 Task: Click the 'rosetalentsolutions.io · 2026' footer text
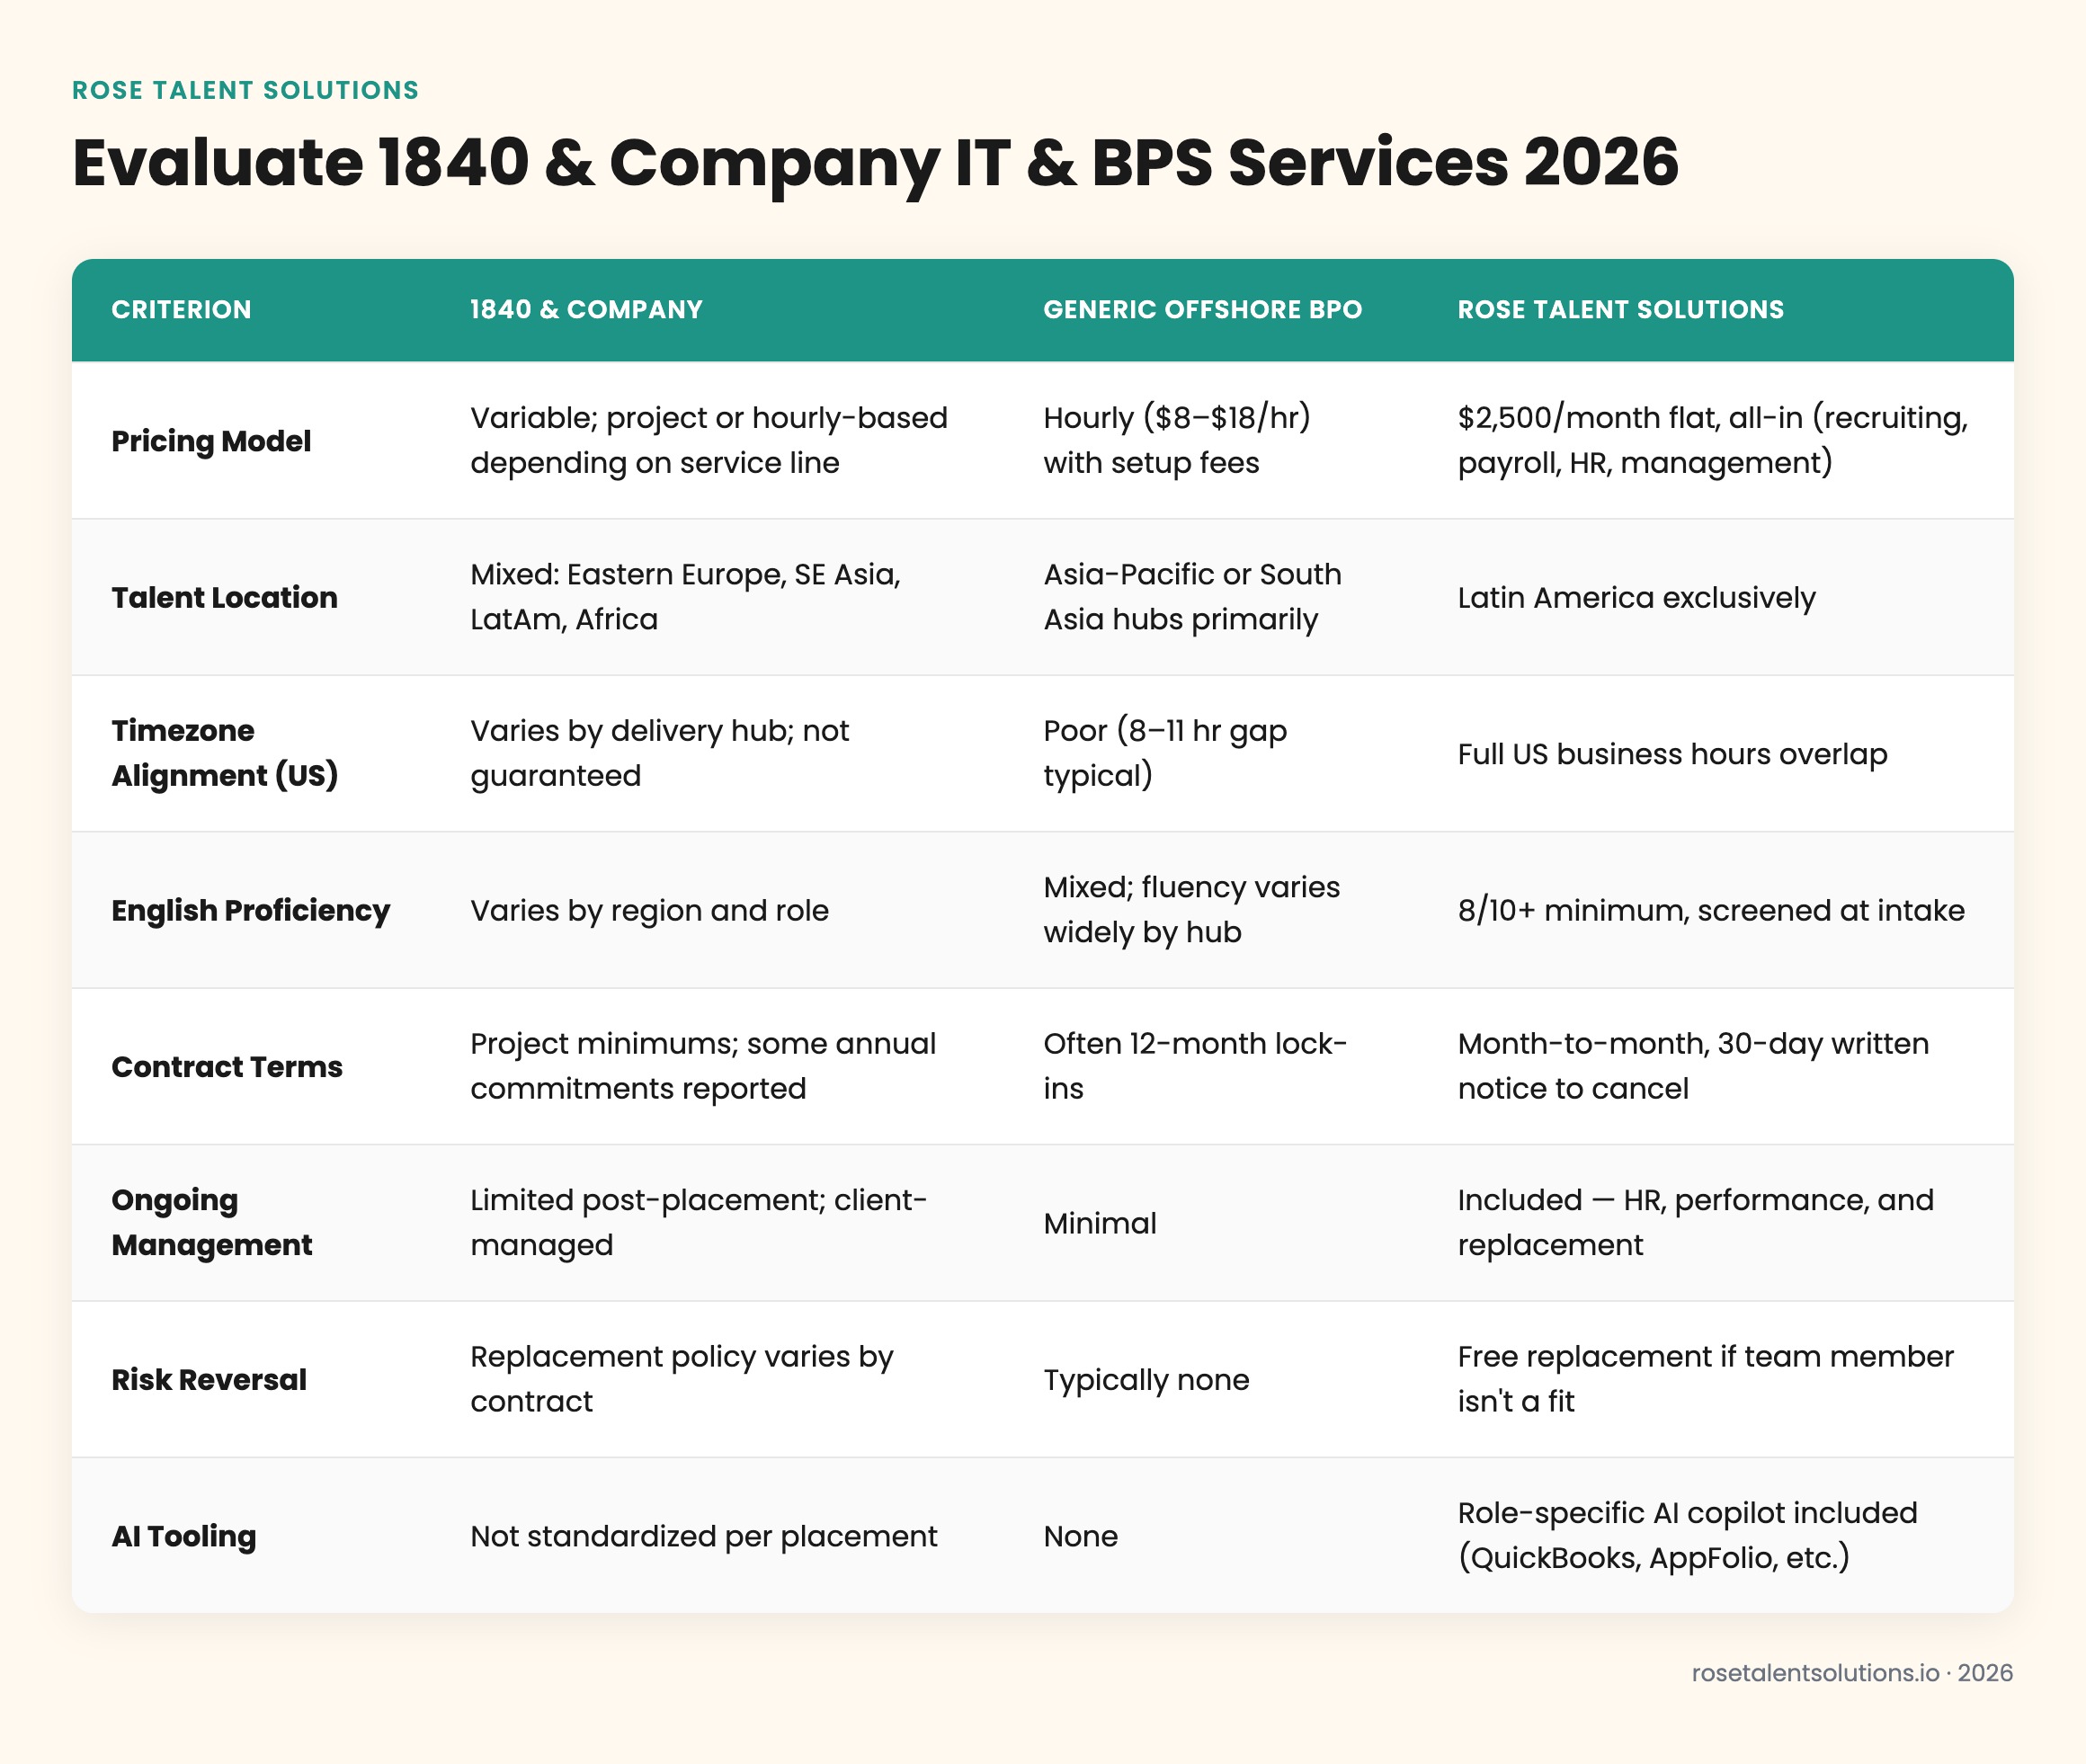tap(1852, 1673)
